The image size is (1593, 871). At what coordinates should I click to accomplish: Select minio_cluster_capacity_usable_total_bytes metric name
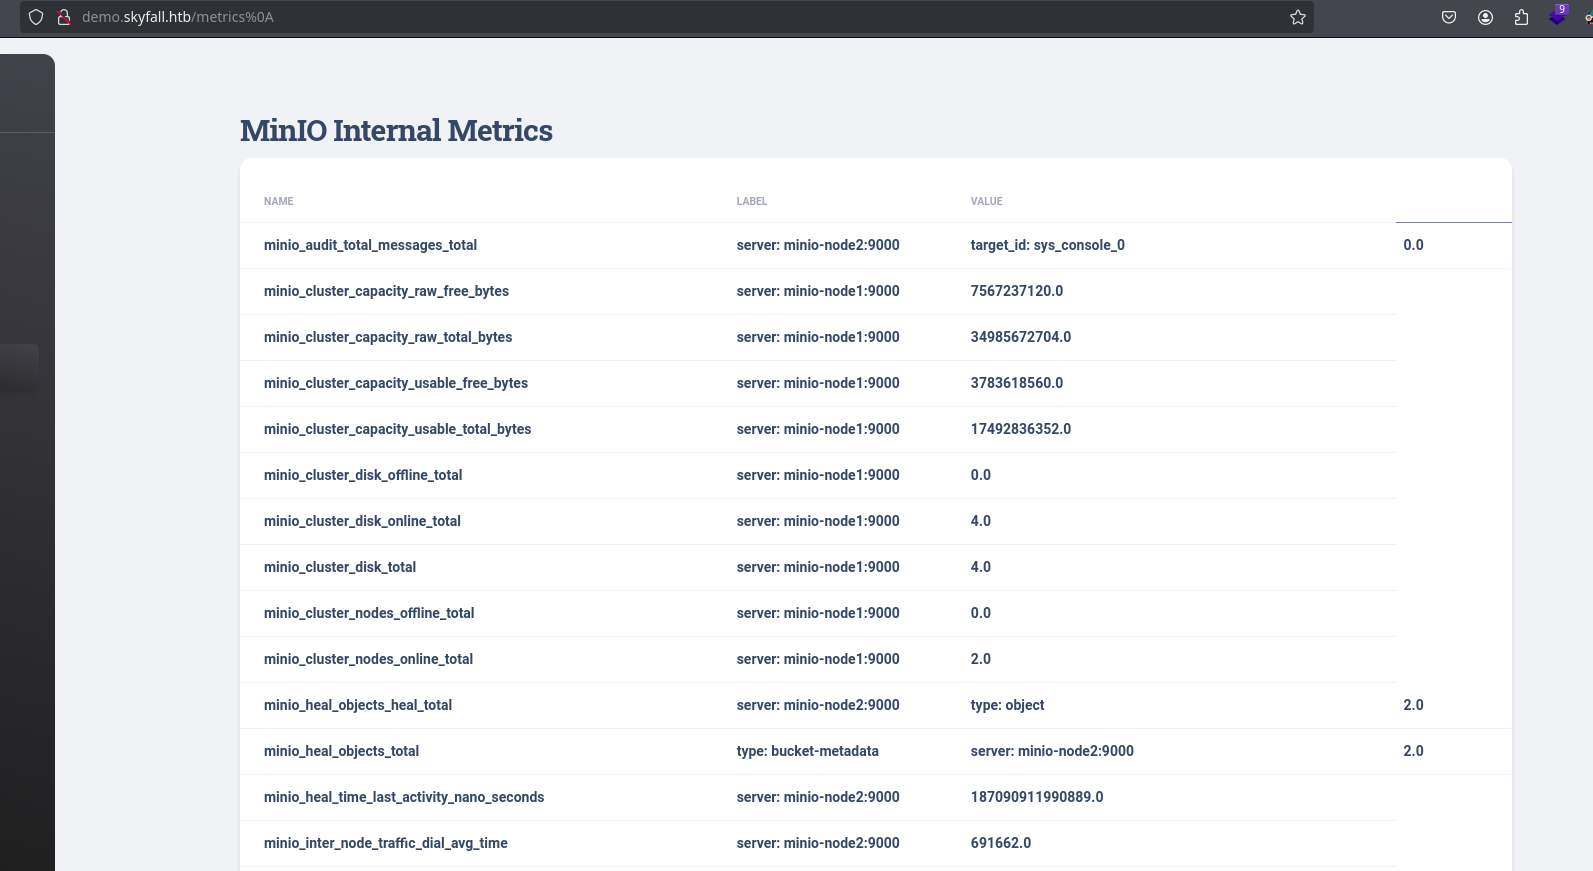click(x=397, y=429)
